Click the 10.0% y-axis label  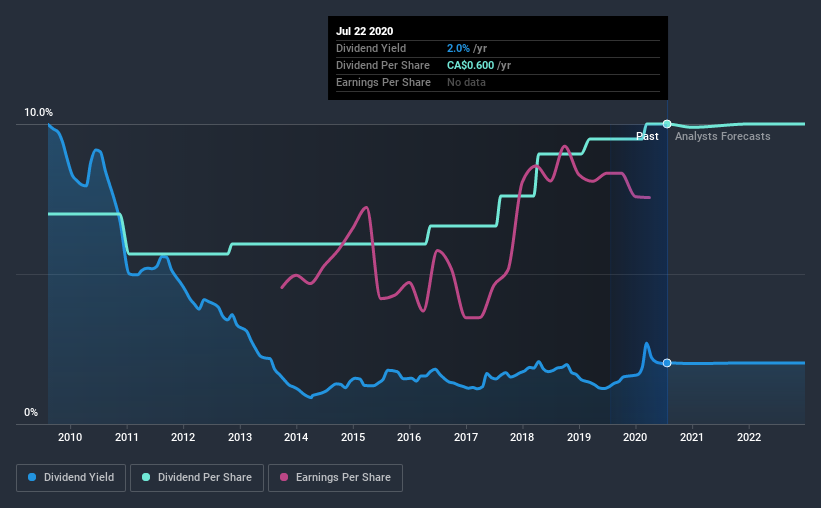click(x=38, y=113)
